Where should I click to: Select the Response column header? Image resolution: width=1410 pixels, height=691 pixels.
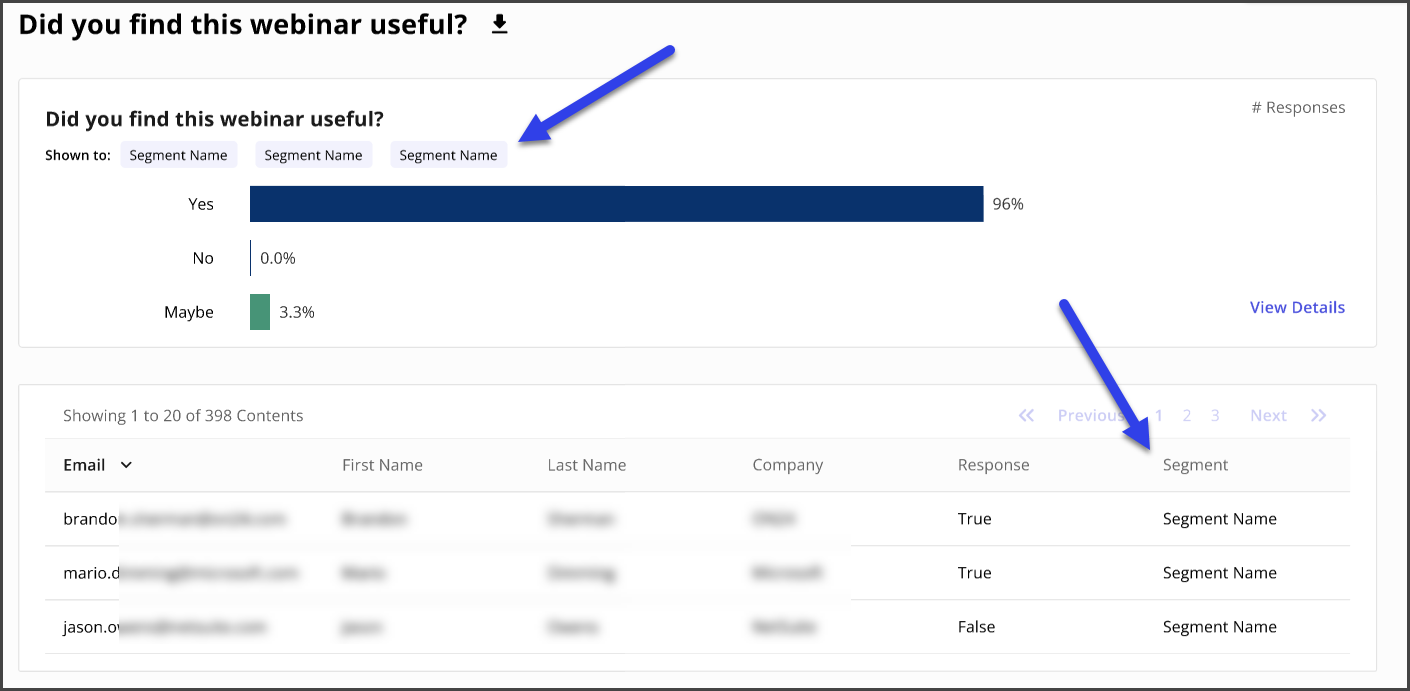[993, 465]
